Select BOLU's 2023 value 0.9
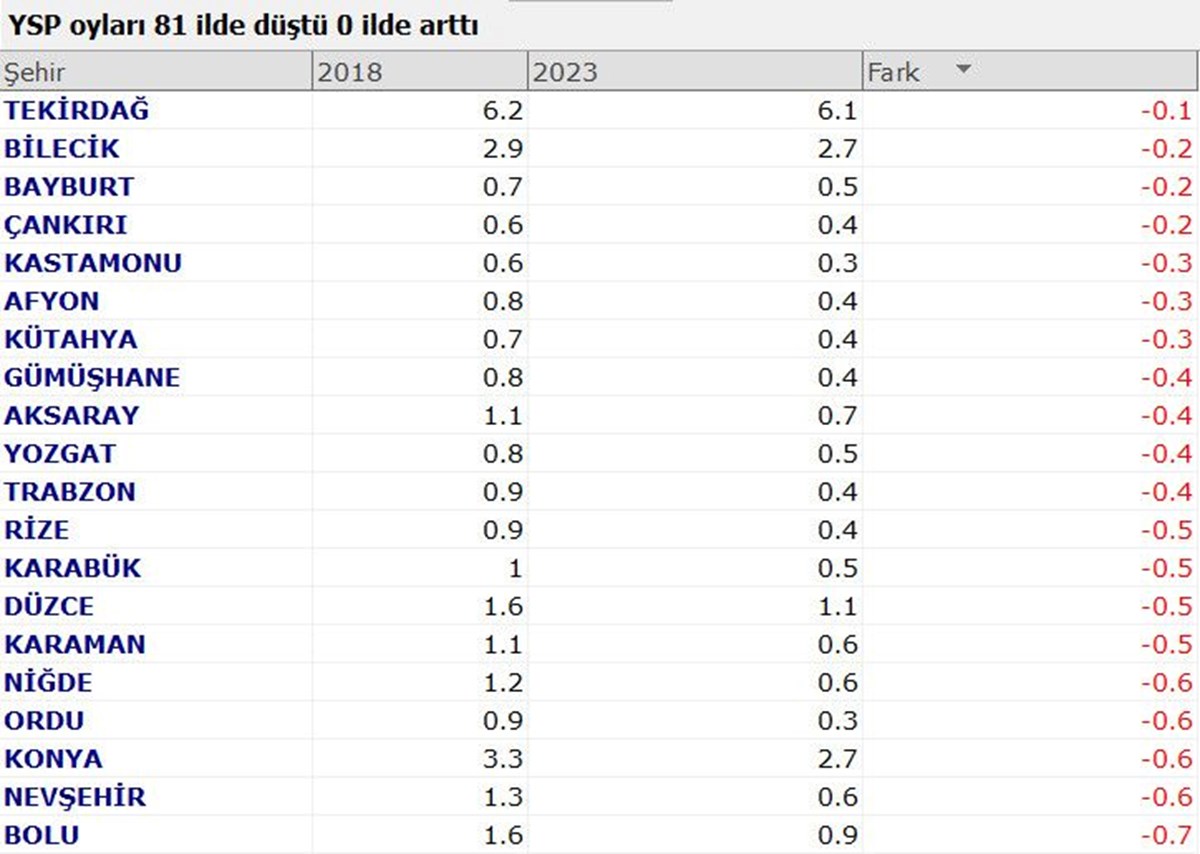The height and width of the screenshot is (854, 1200). click(837, 834)
